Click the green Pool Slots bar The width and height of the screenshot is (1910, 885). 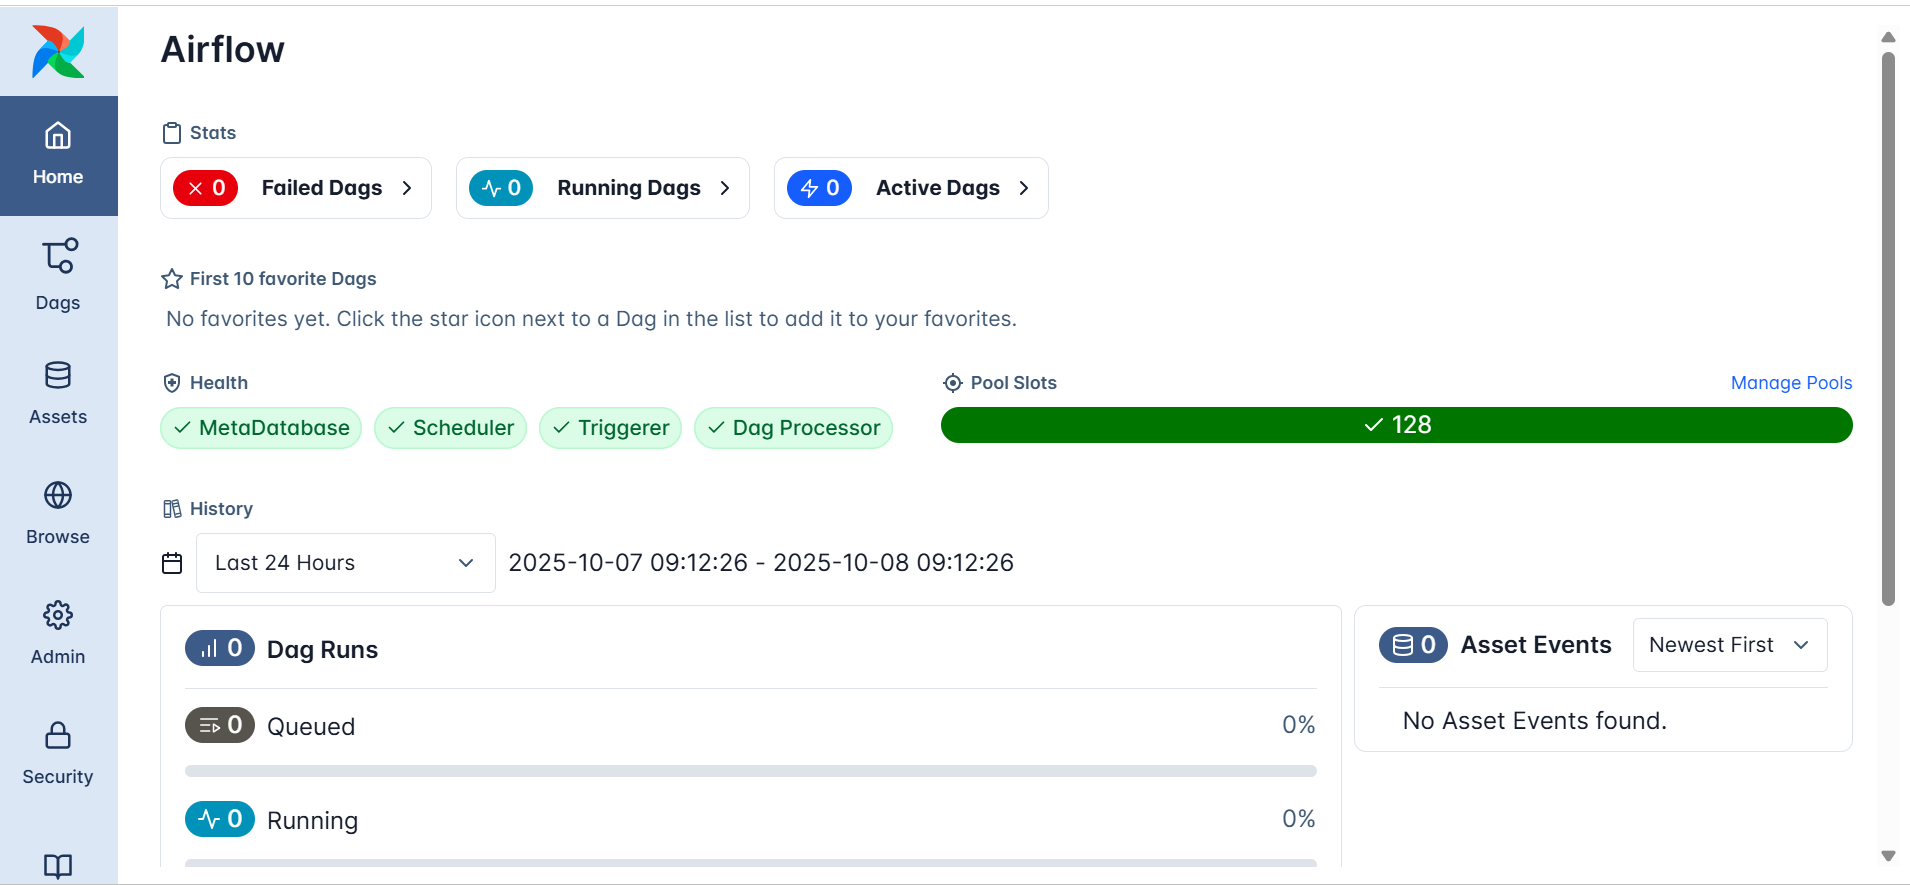point(1396,425)
